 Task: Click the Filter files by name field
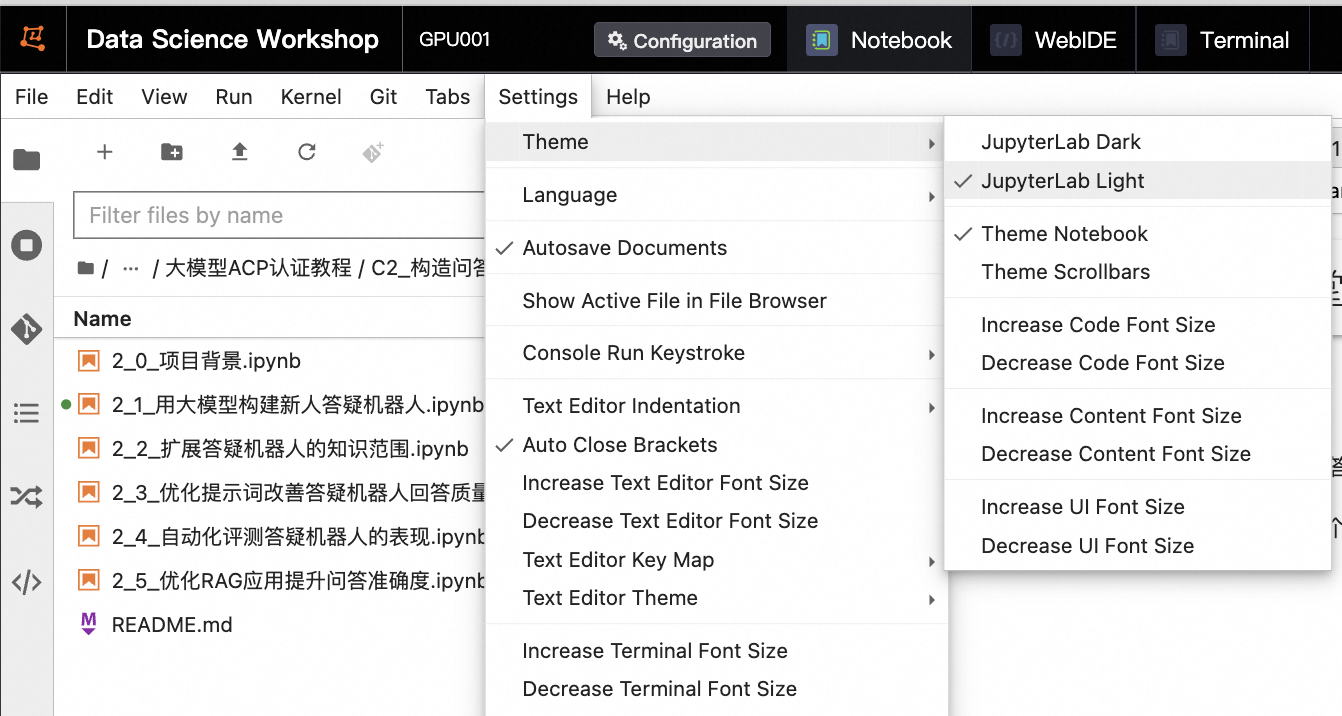click(280, 215)
